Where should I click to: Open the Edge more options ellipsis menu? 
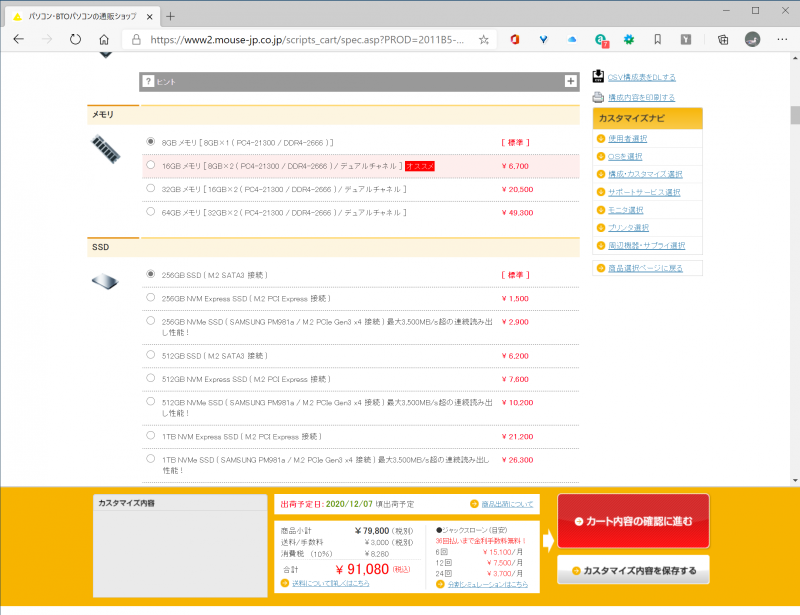[782, 38]
